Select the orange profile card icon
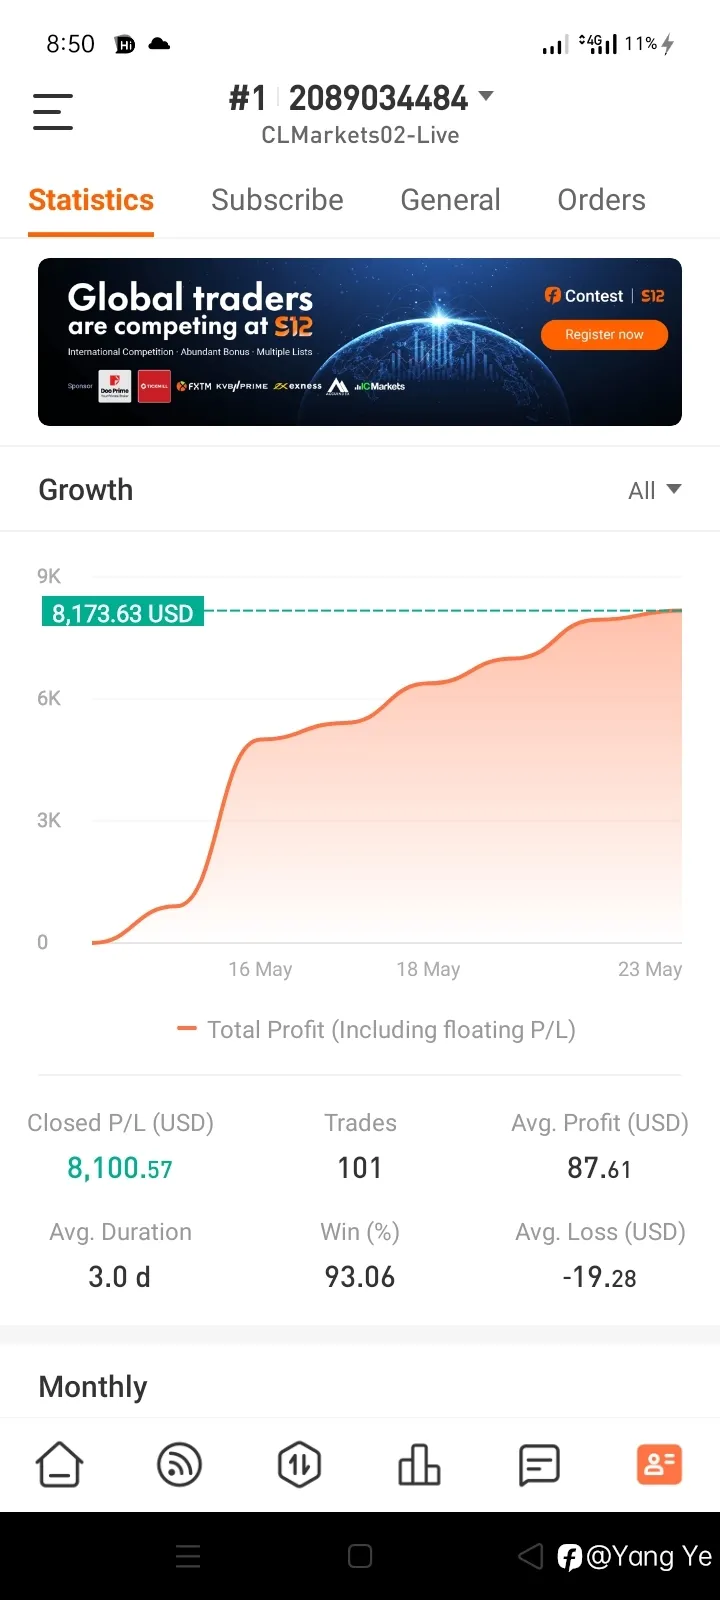 pos(659,1465)
